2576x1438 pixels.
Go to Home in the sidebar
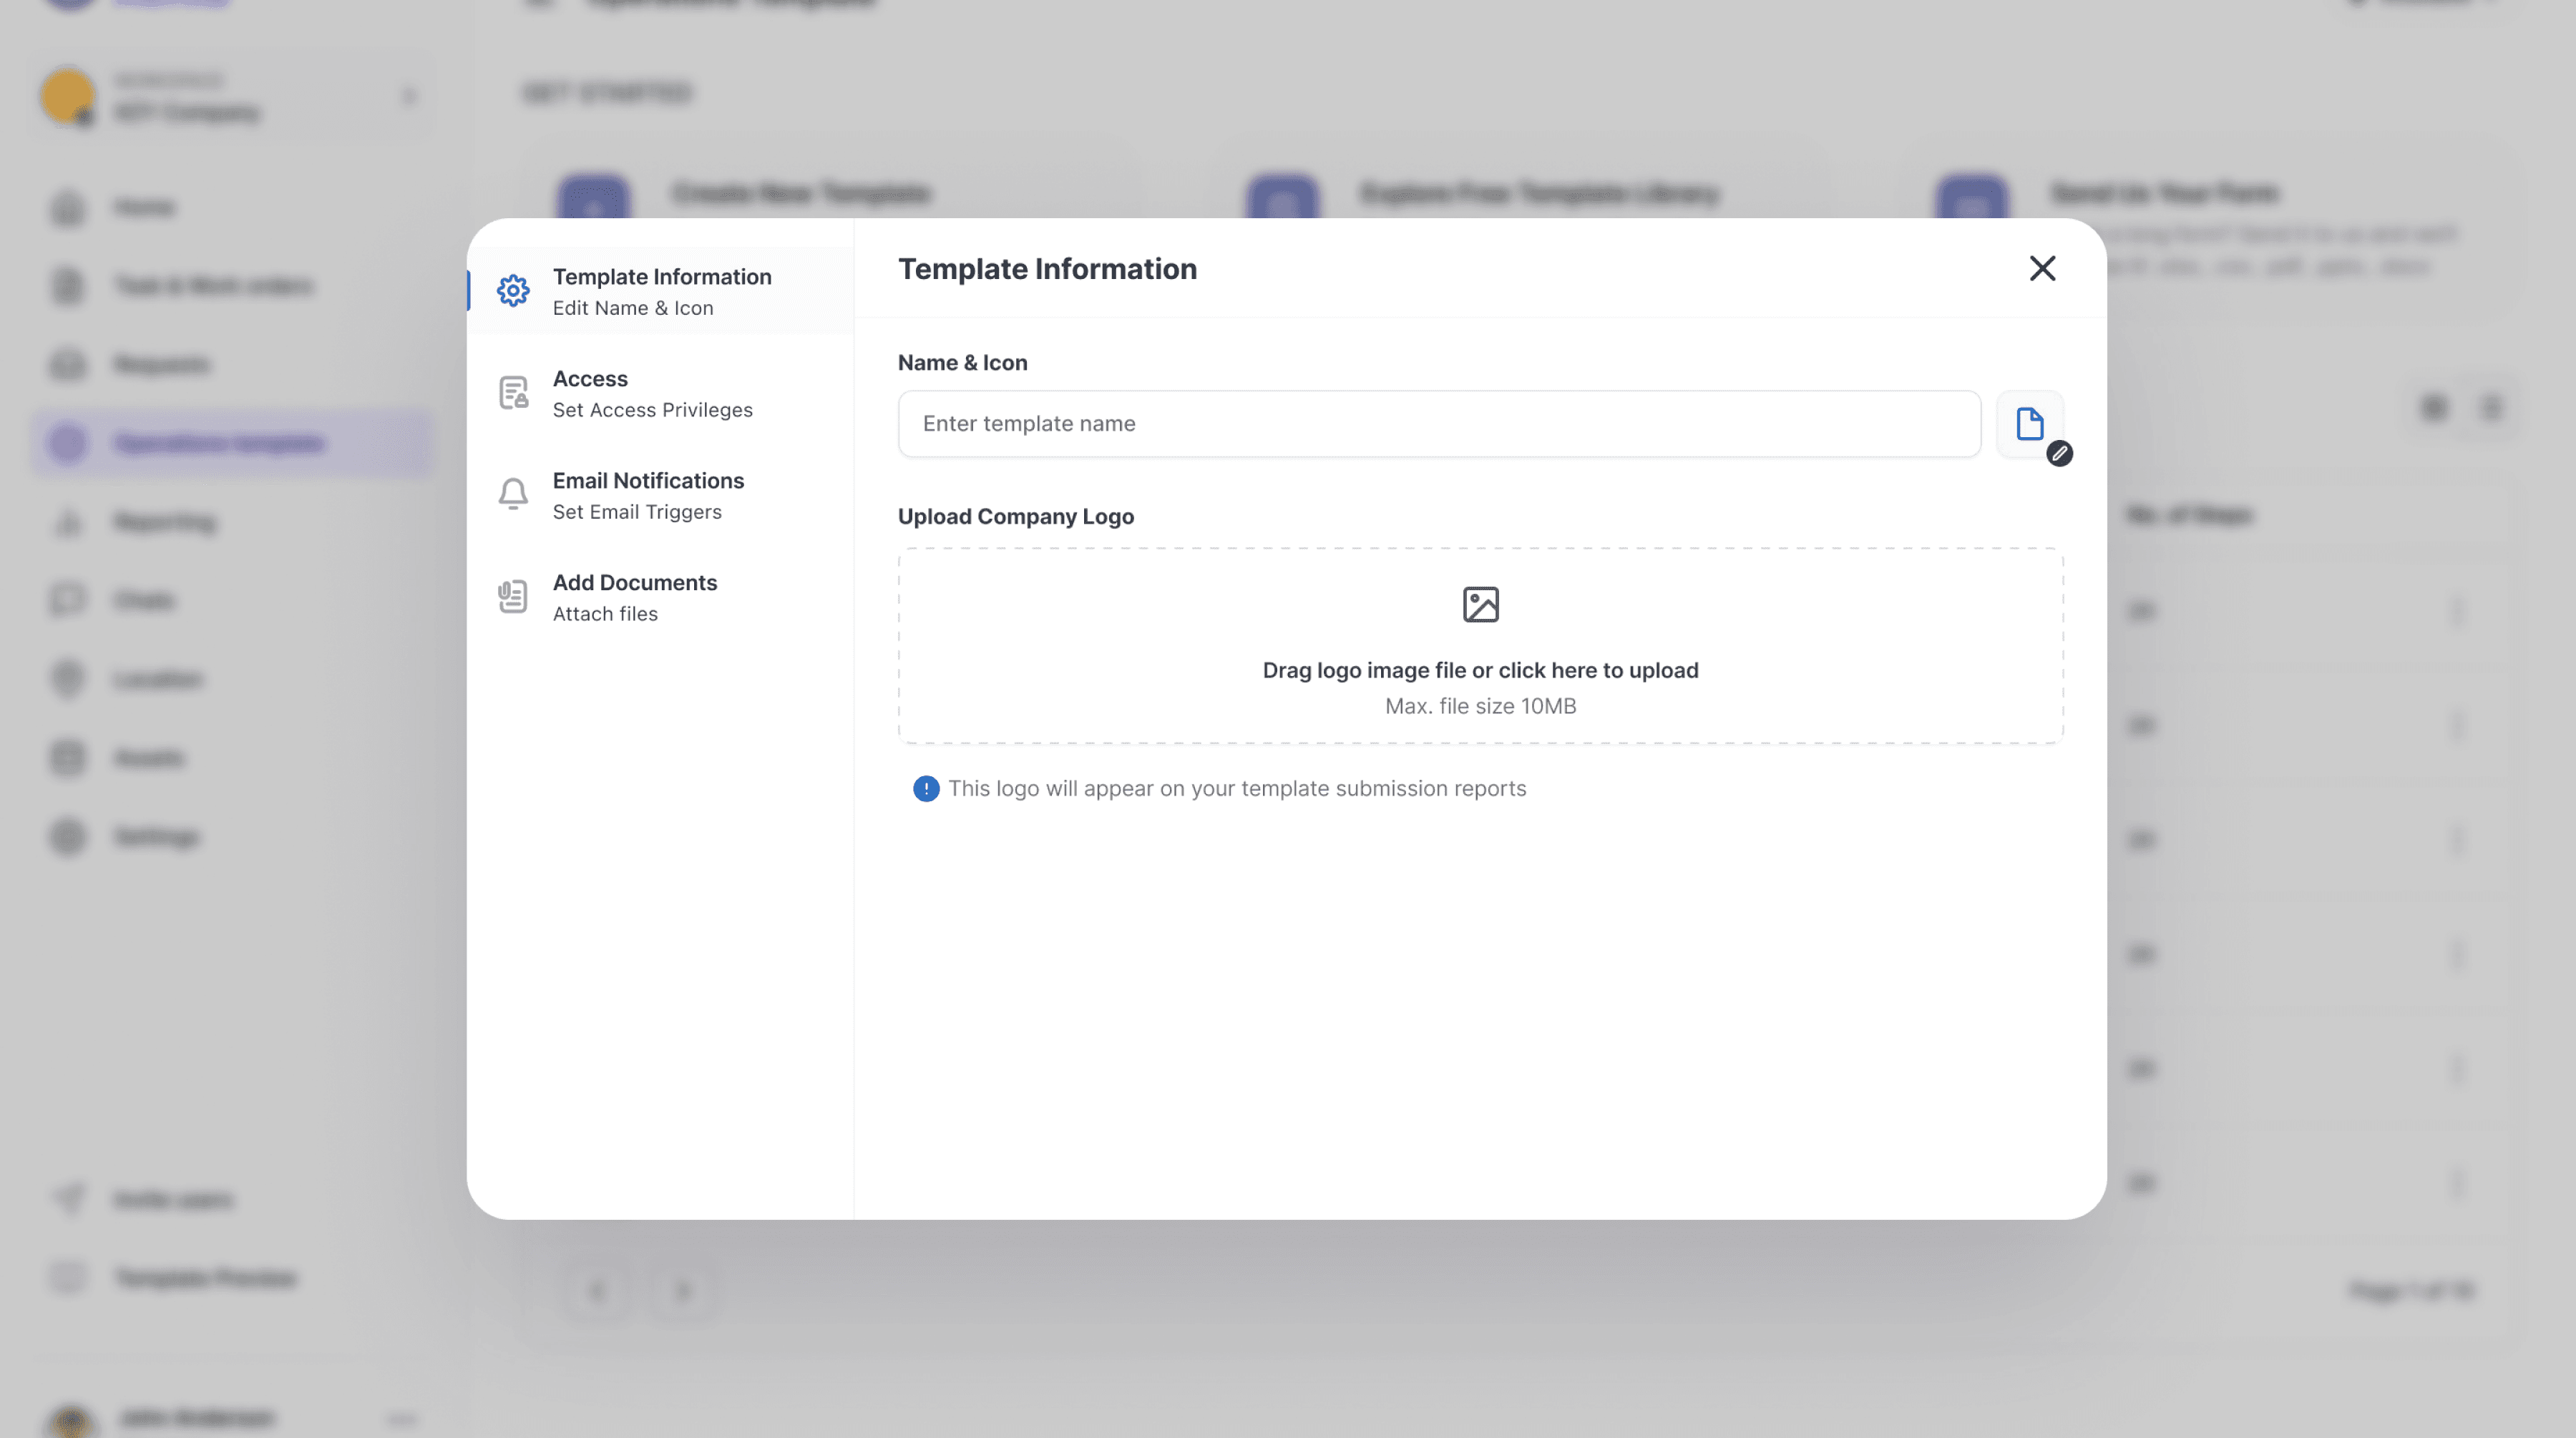[x=144, y=207]
